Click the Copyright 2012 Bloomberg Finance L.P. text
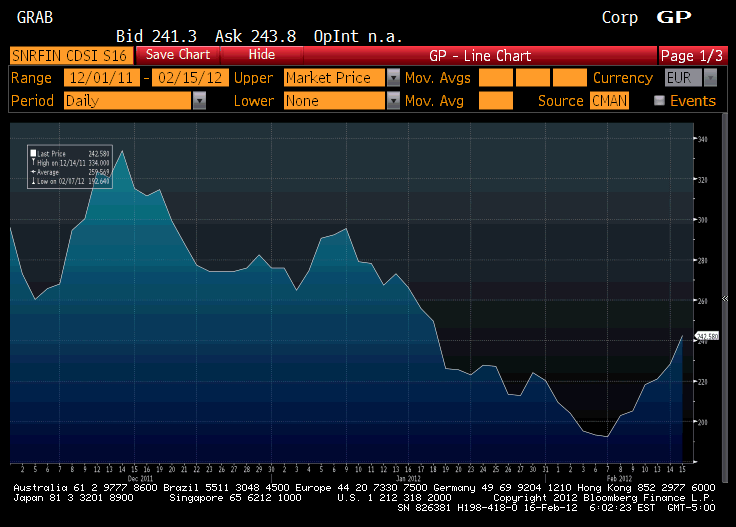Viewport: 736px width, 527px height. (604, 497)
